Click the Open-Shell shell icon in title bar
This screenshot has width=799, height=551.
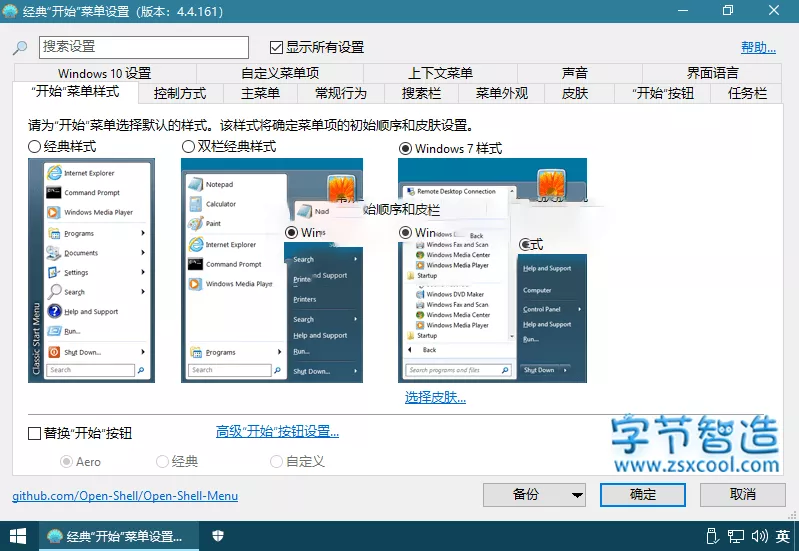(x=10, y=11)
